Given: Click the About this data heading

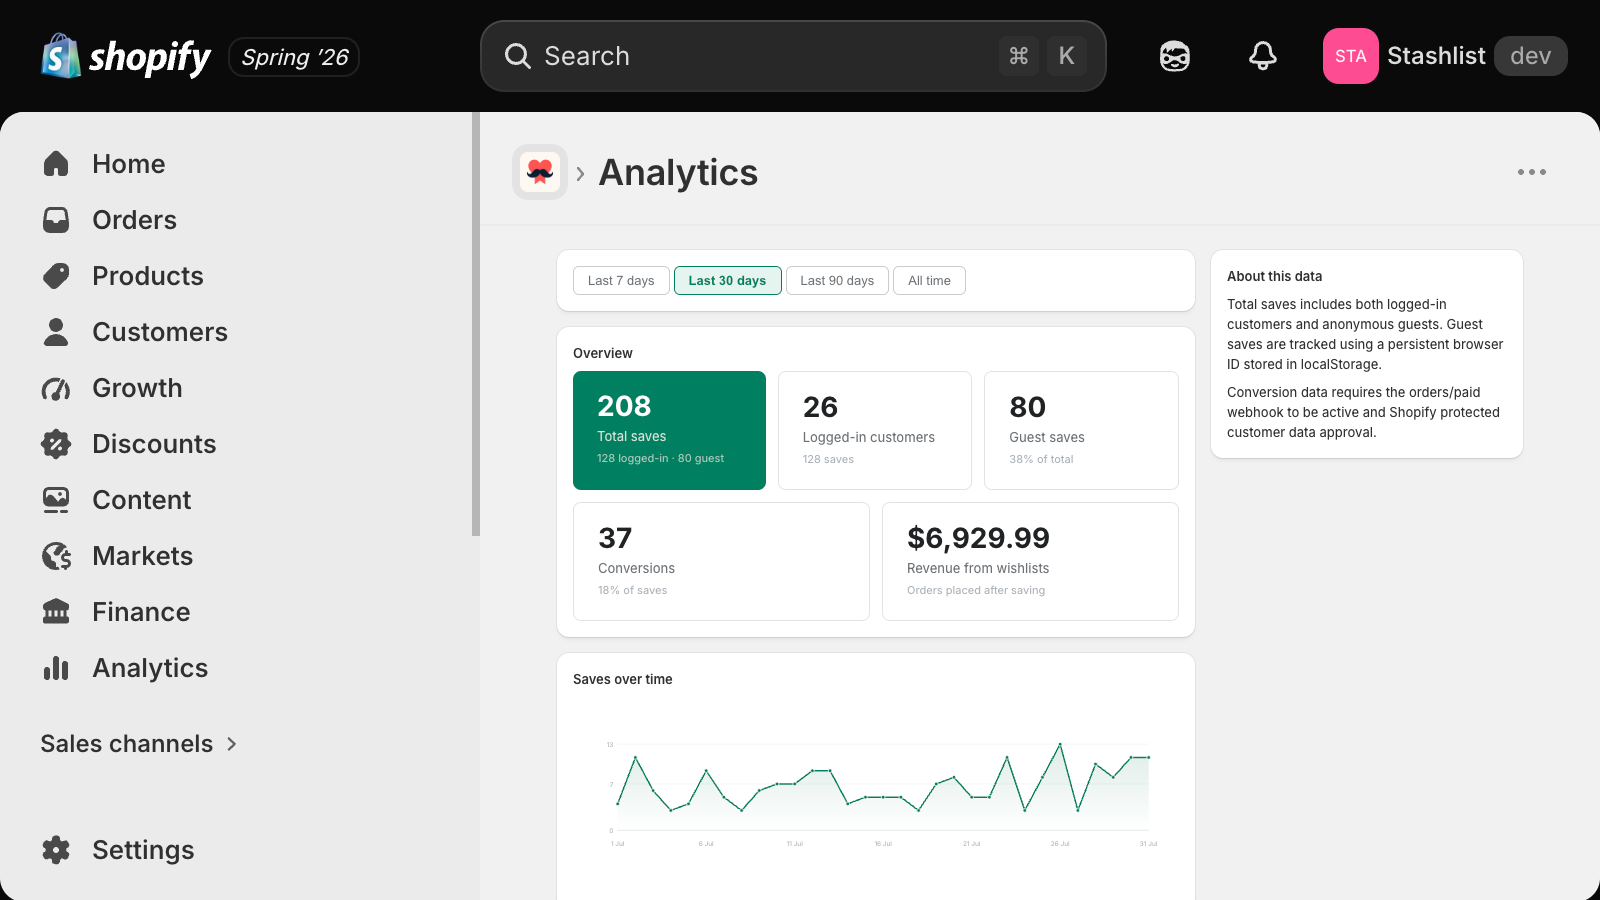Looking at the screenshot, I should 1274,276.
